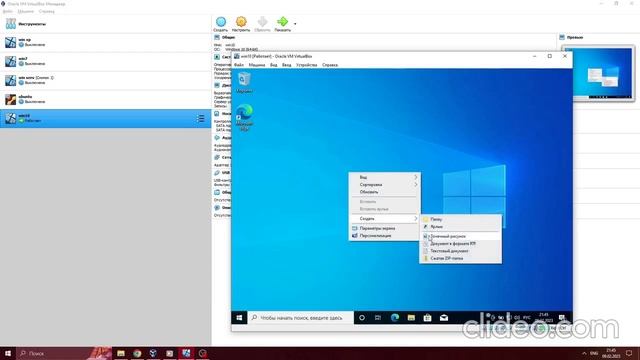This screenshot has height=360, width=640.
Task: Click the greyed Сбросить (Discard) toolbar icon
Action: tap(262, 24)
